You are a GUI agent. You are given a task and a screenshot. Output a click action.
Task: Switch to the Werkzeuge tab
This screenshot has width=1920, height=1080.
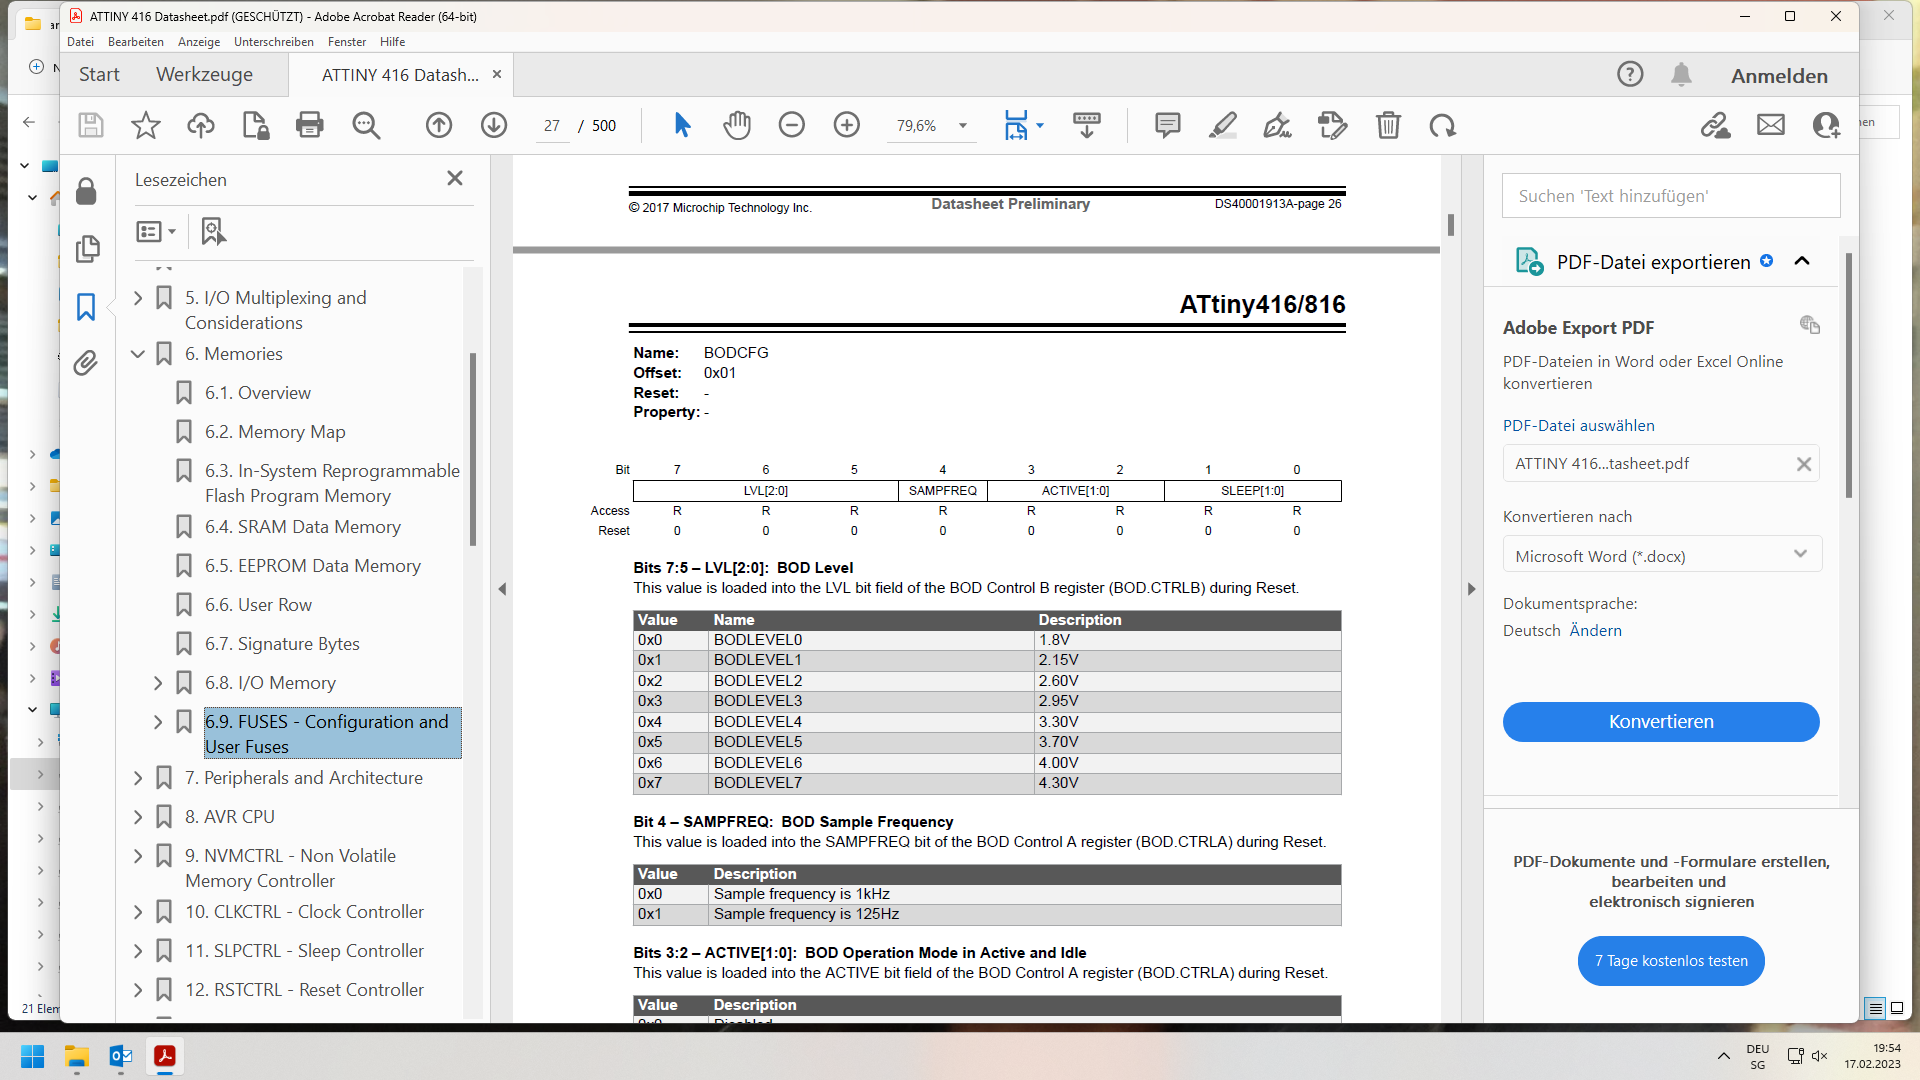(204, 75)
